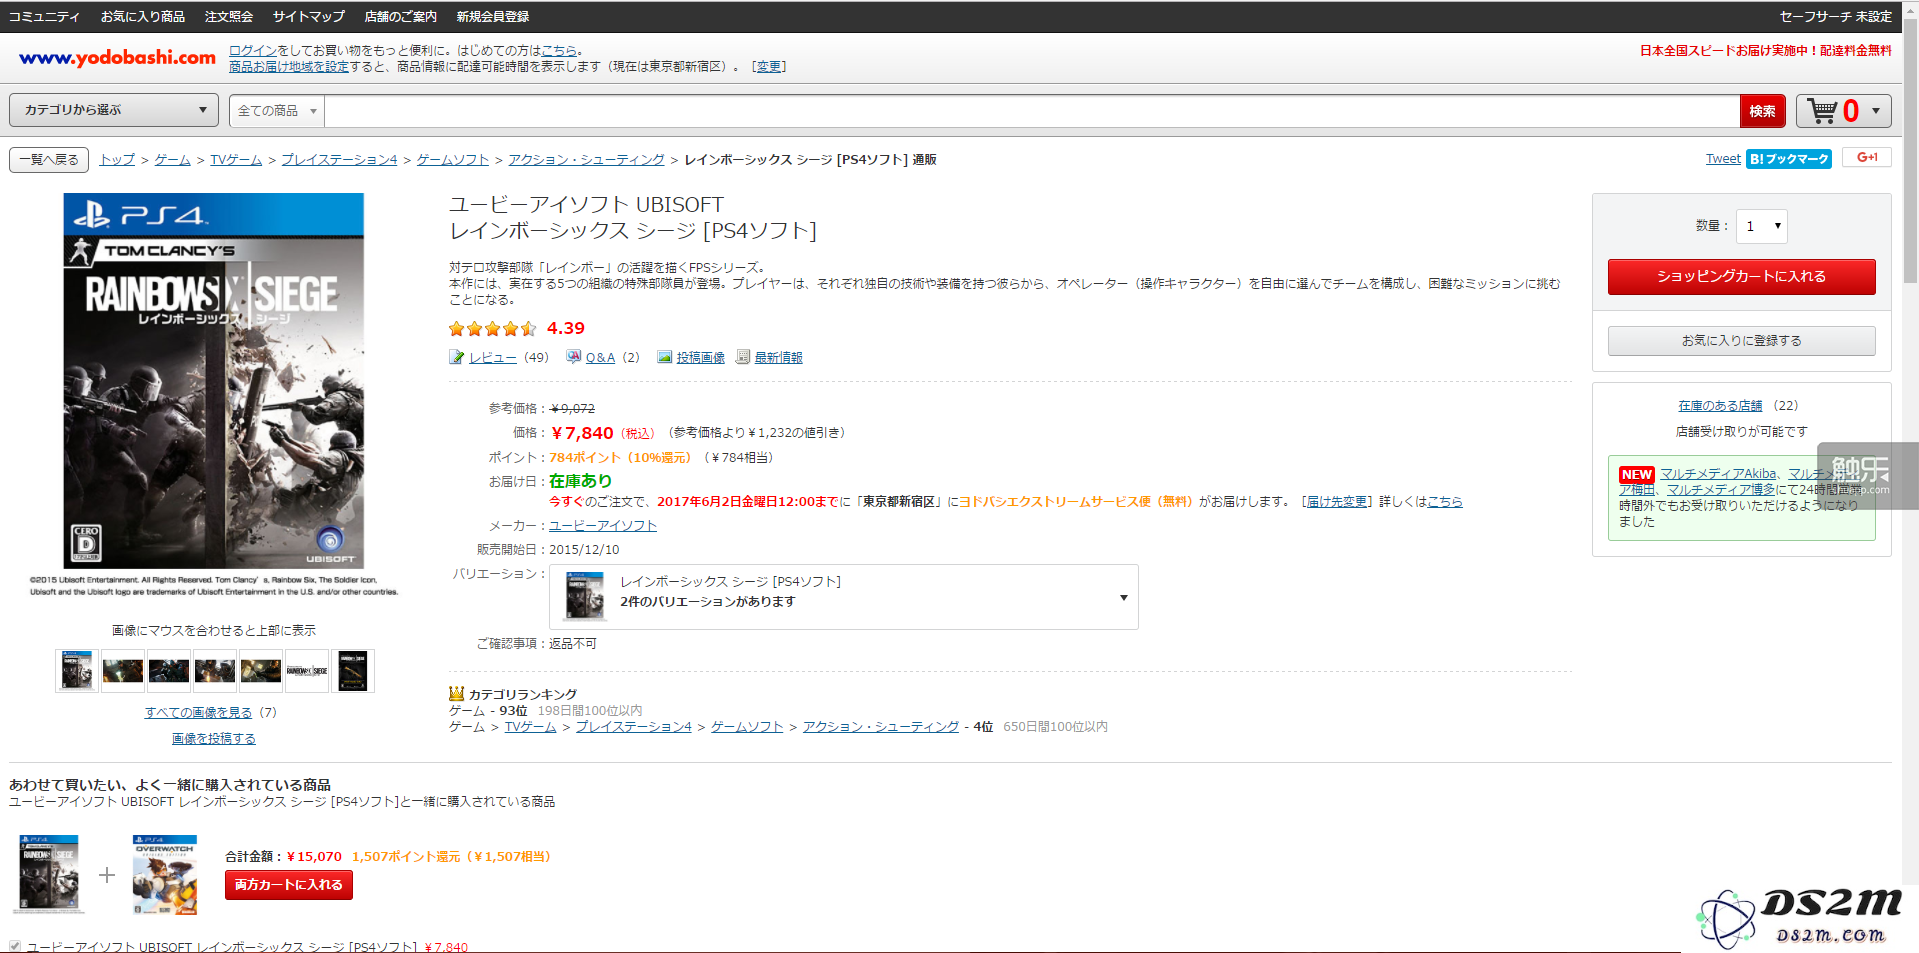Open the 数量 quantity dropdown
The height and width of the screenshot is (953, 1919).
coord(1762,226)
